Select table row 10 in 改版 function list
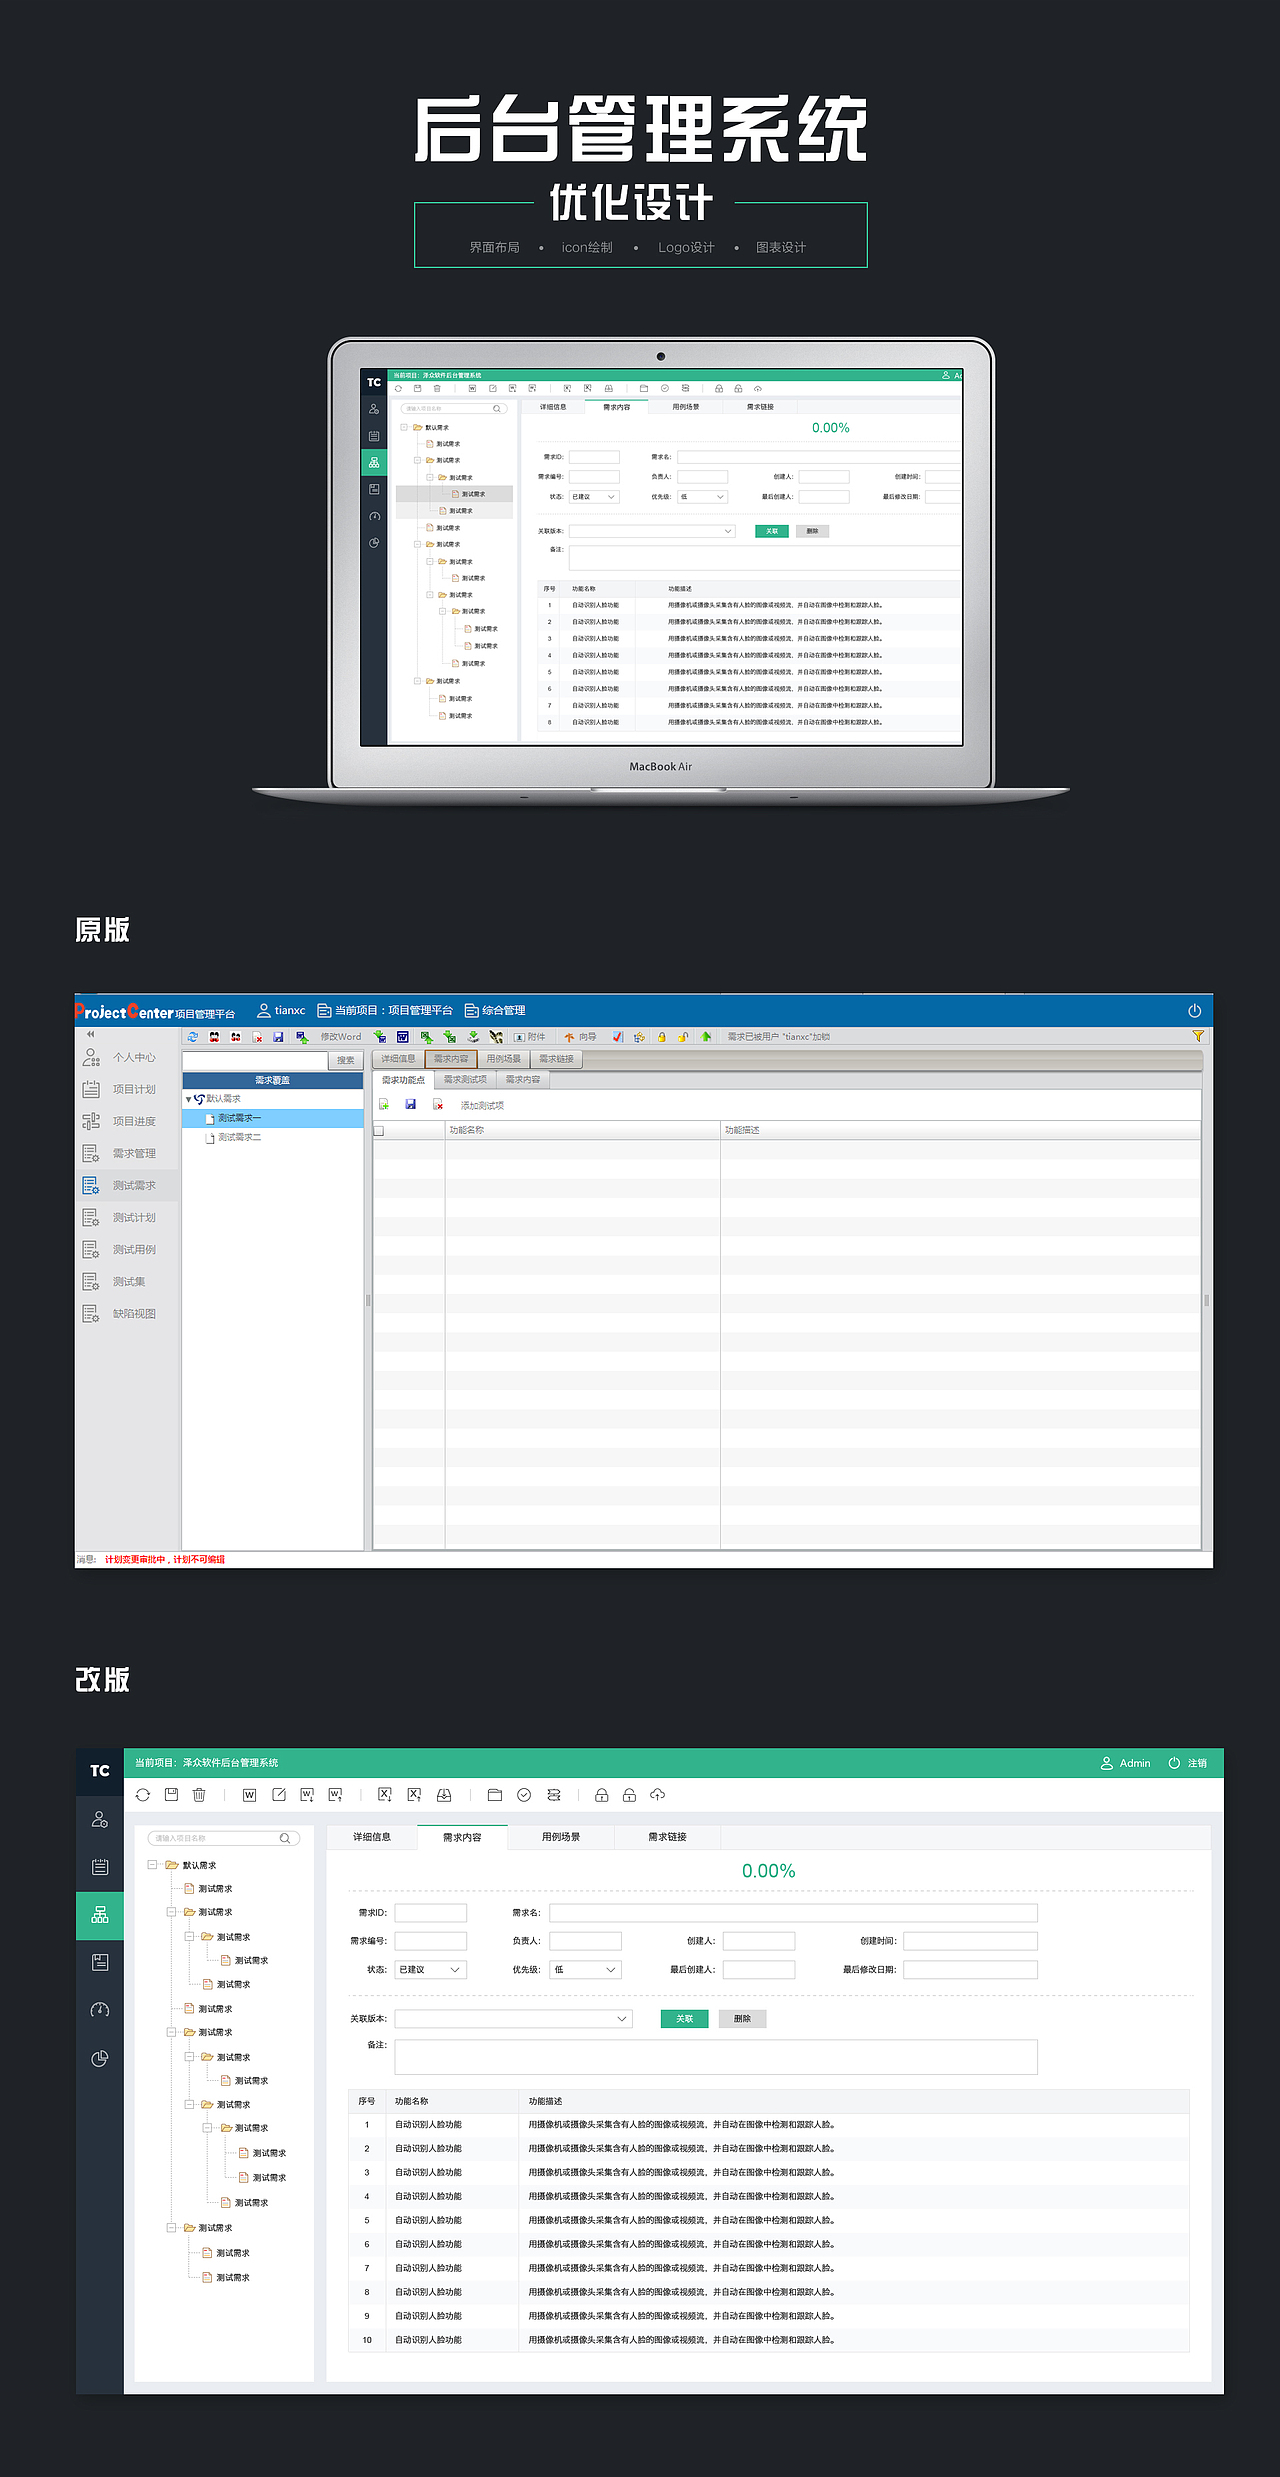Viewport: 1280px width, 2477px height. (769, 2340)
